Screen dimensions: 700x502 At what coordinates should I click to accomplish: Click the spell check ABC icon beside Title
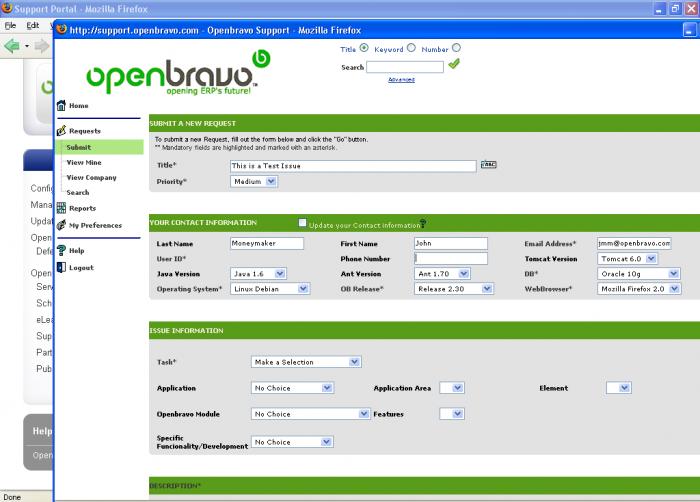click(488, 164)
